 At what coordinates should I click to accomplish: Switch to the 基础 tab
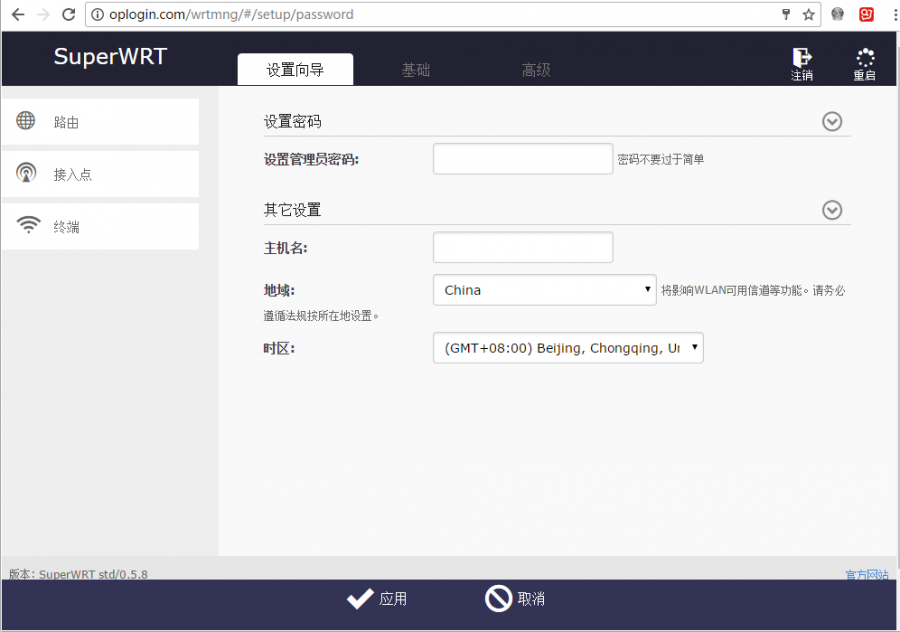tap(416, 70)
